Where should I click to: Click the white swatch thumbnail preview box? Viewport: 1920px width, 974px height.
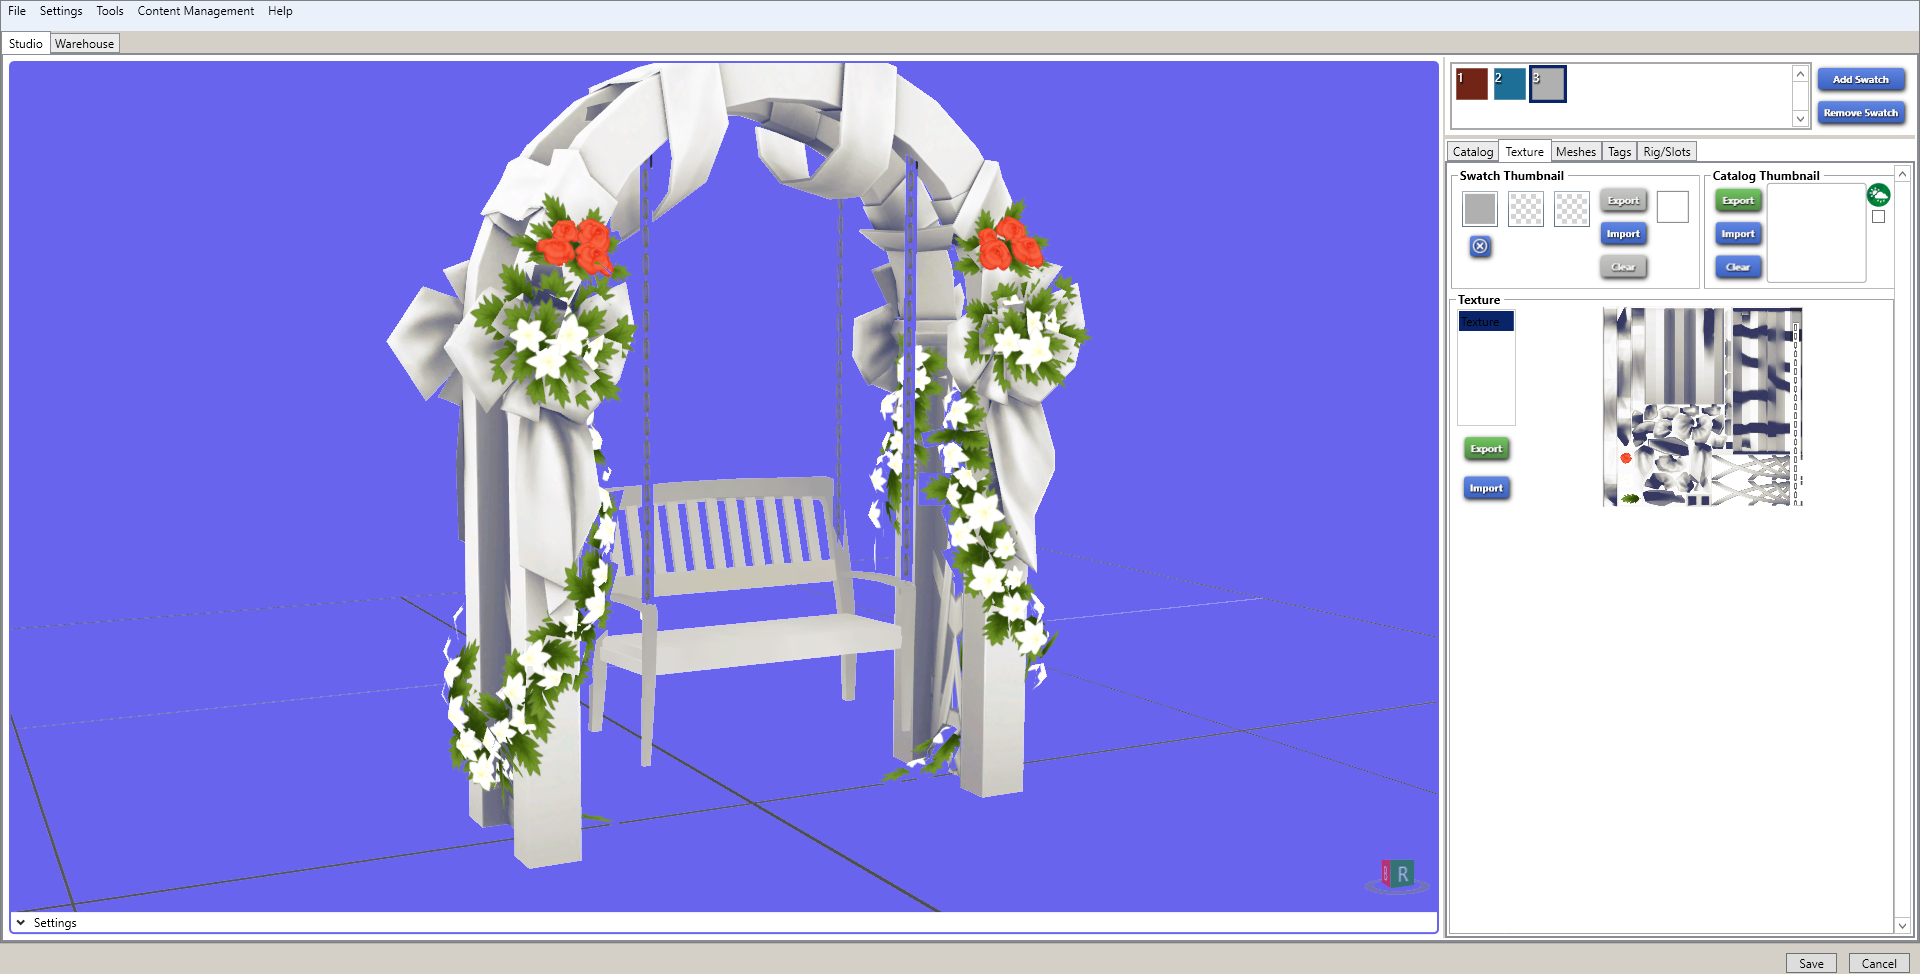click(x=1672, y=207)
